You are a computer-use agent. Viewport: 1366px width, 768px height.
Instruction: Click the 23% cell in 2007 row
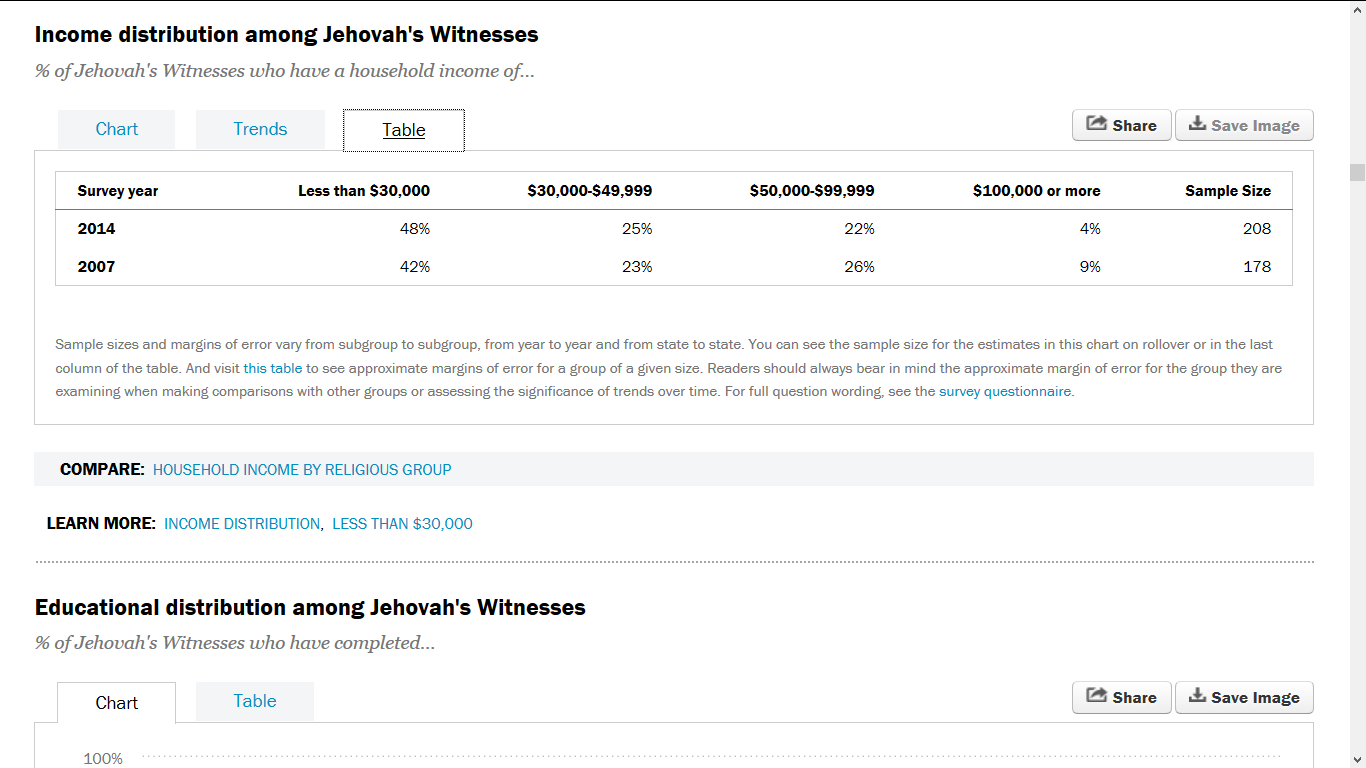click(637, 267)
